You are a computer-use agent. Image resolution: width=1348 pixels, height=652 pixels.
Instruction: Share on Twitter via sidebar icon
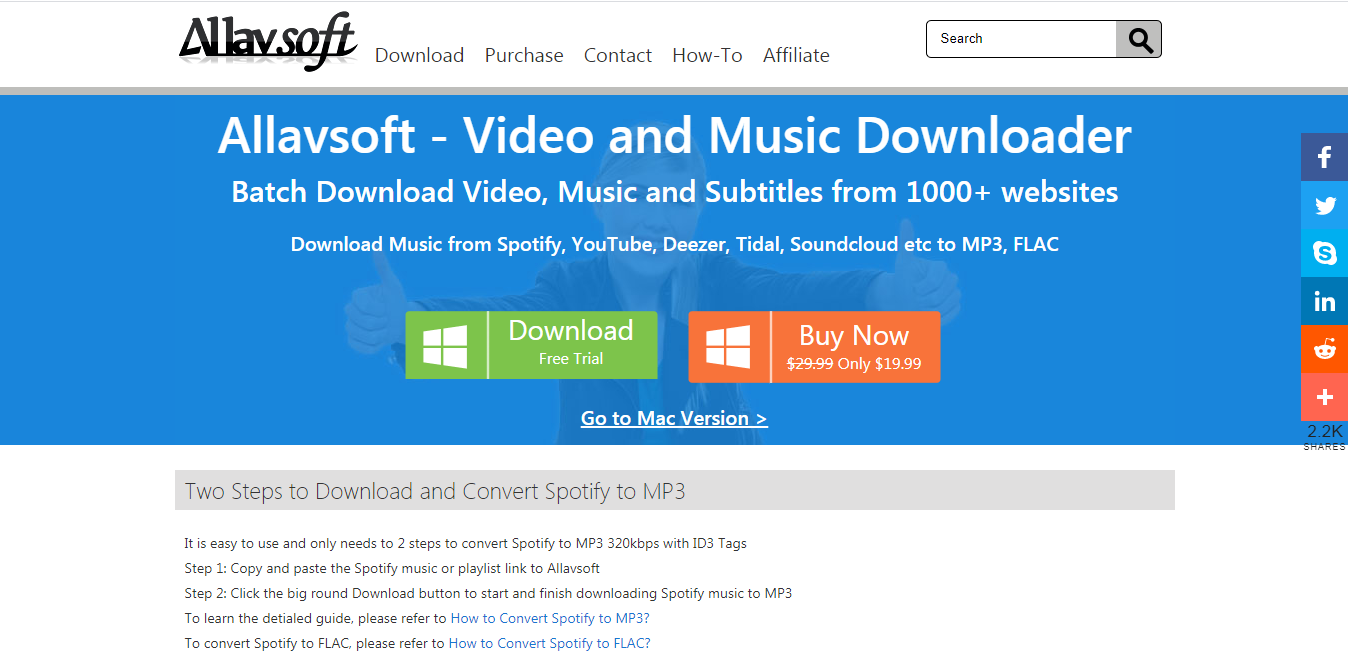point(1324,205)
